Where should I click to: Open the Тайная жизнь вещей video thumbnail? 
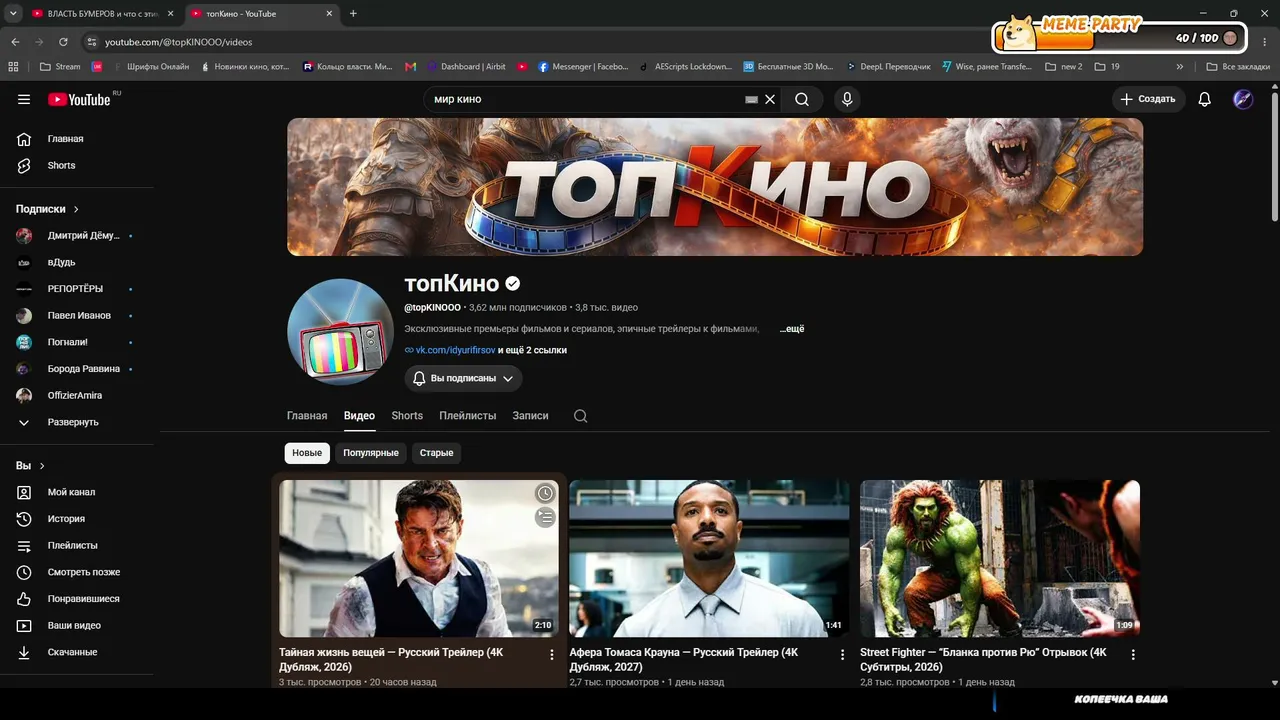419,558
